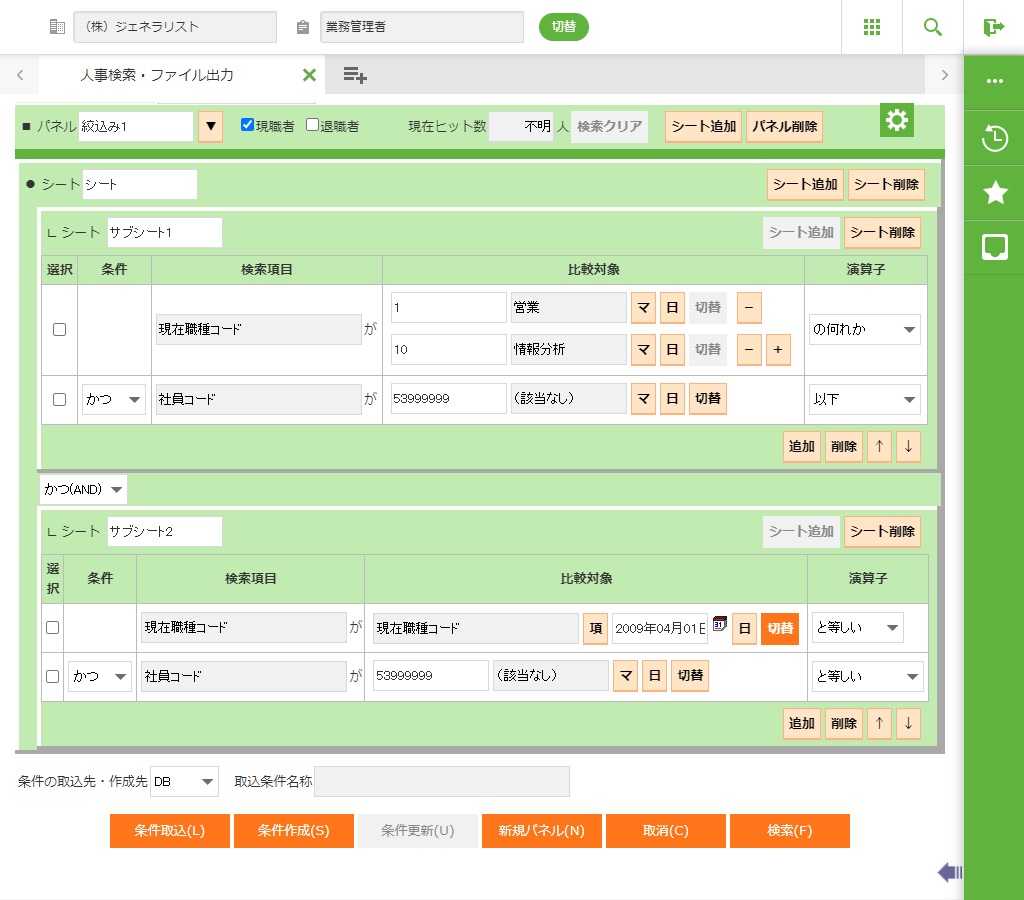Image resolution: width=1024 pixels, height=900 pixels.
Task: Open favorites star icon in sidebar
Action: 994,193
